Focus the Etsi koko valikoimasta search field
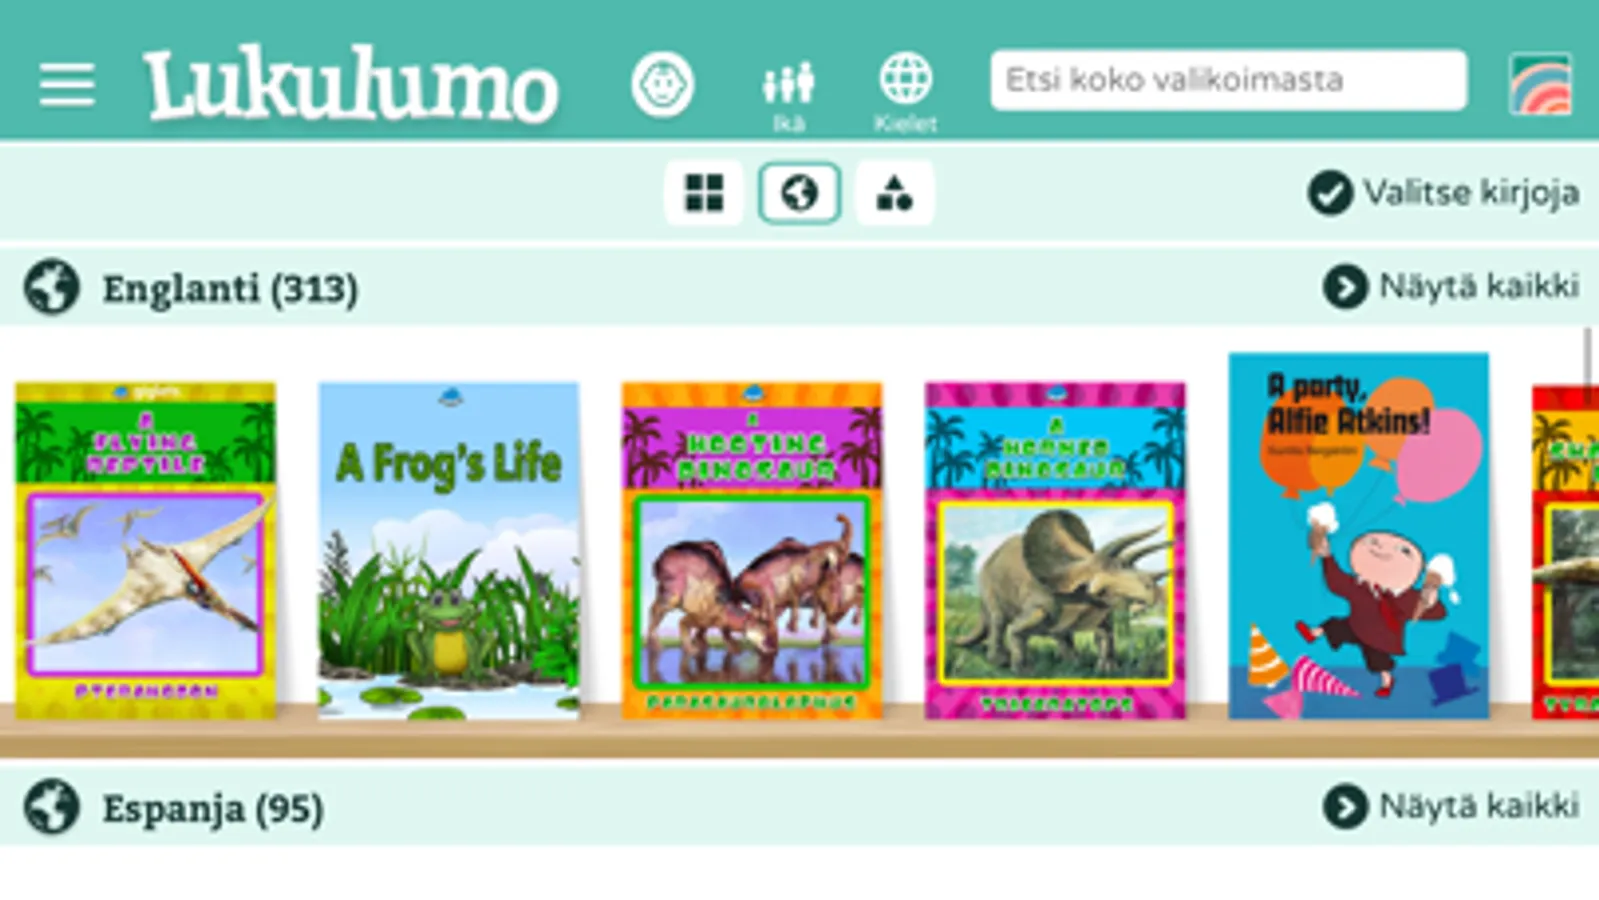The image size is (1599, 900). pos(1228,80)
